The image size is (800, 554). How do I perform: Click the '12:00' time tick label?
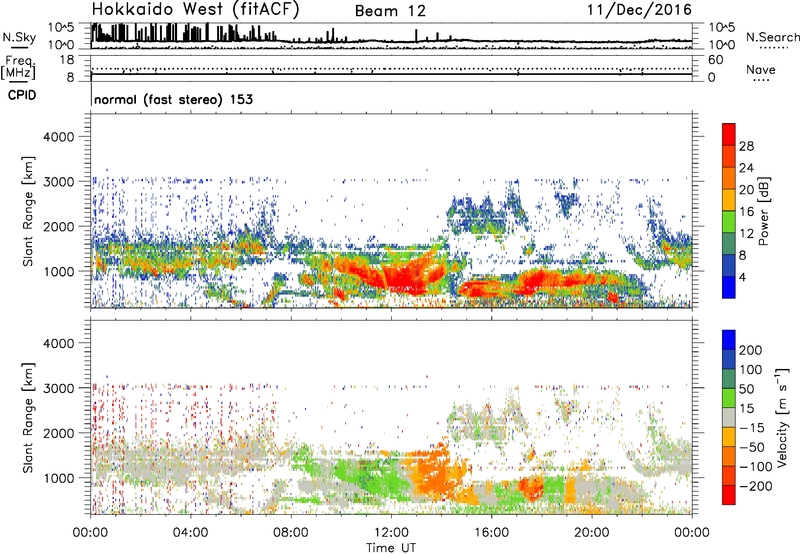(391, 533)
